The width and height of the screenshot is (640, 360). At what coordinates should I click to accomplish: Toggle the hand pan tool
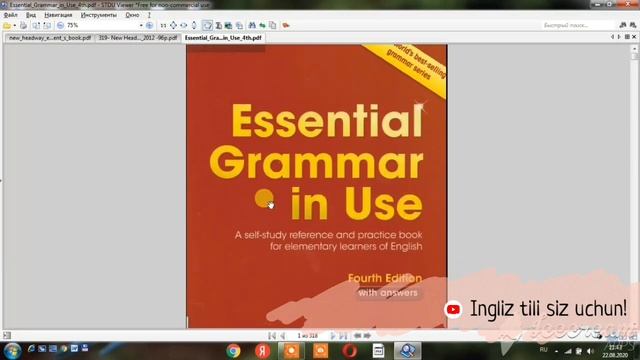(208, 26)
